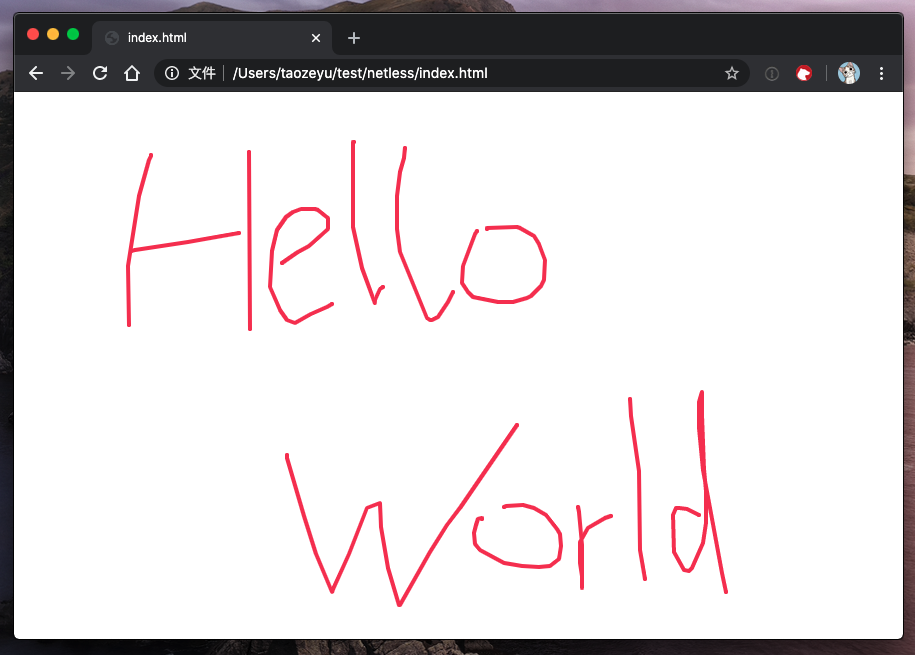Viewport: 915px width, 655px height.
Task: Go back to the previous page
Action: tap(36, 73)
